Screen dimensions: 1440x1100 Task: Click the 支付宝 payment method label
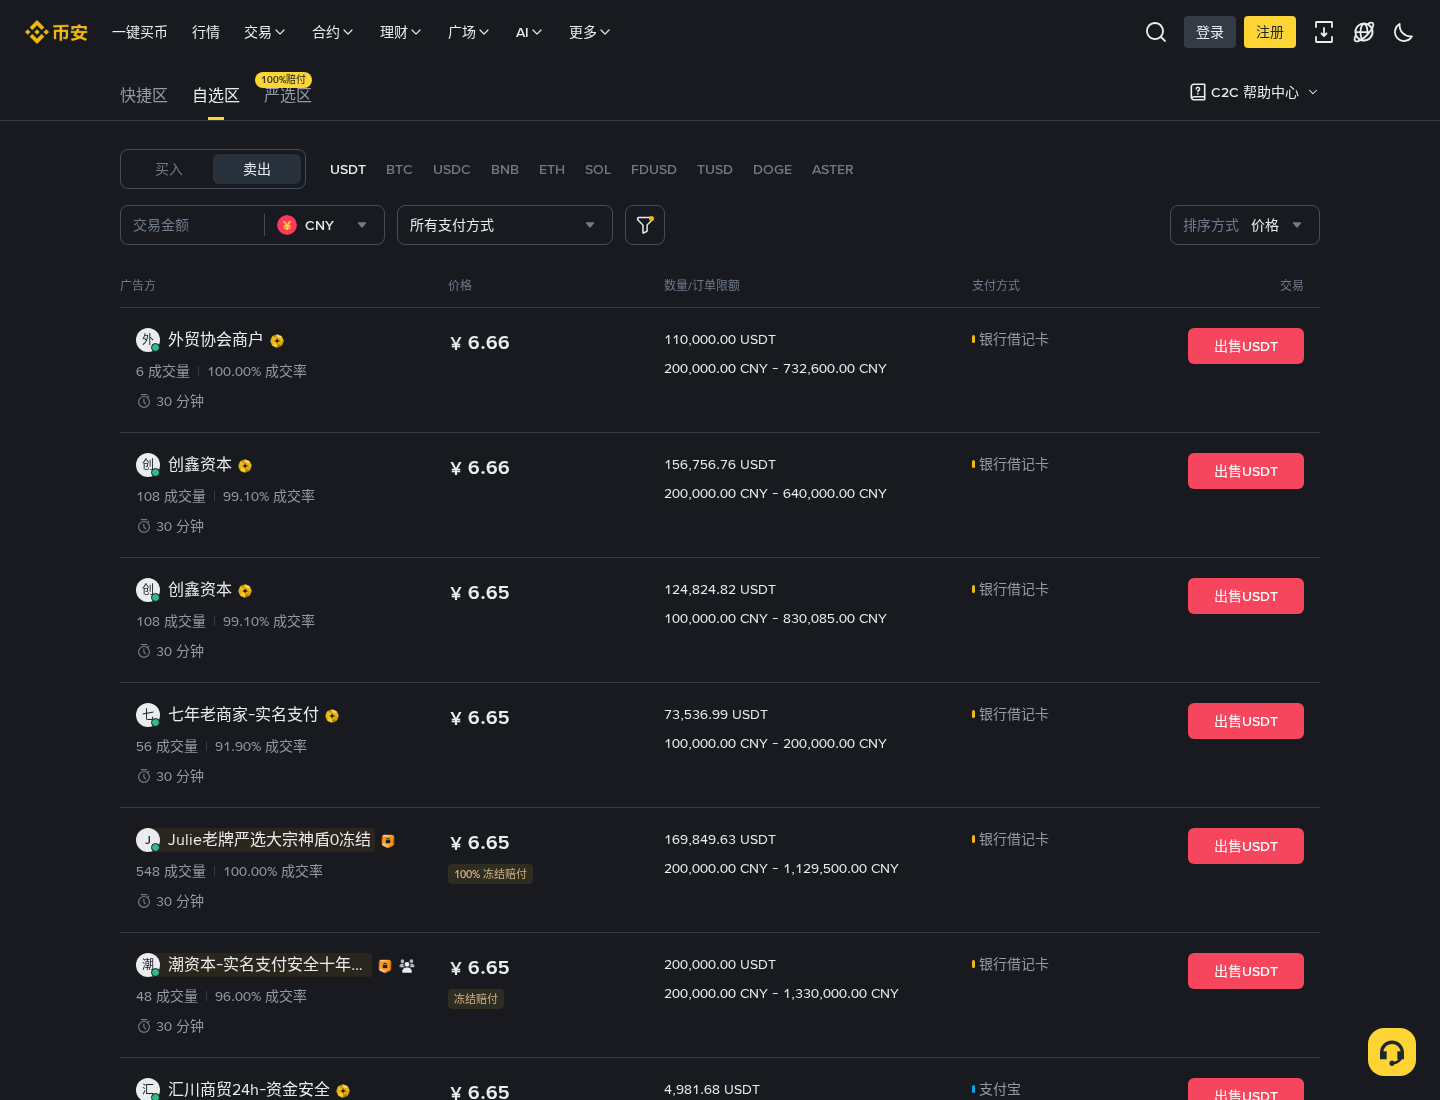(x=1000, y=1089)
